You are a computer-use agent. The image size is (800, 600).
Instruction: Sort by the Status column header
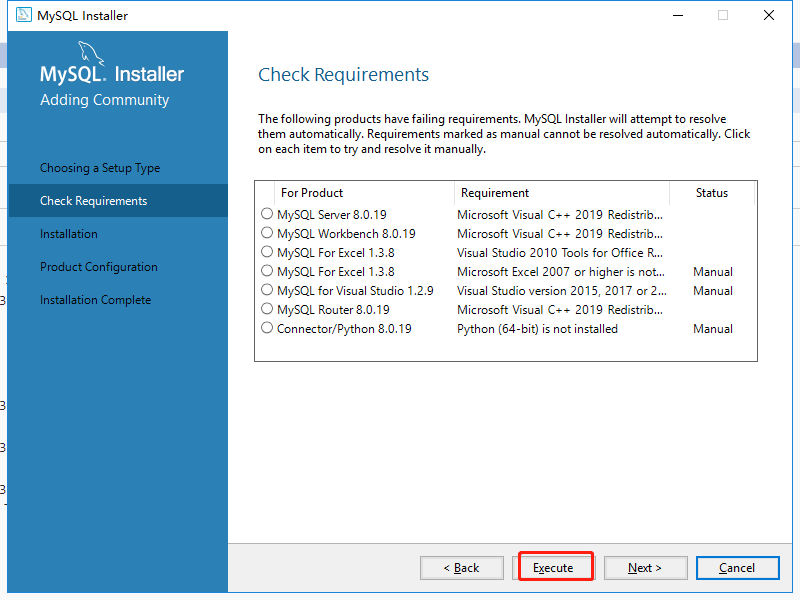tap(712, 193)
